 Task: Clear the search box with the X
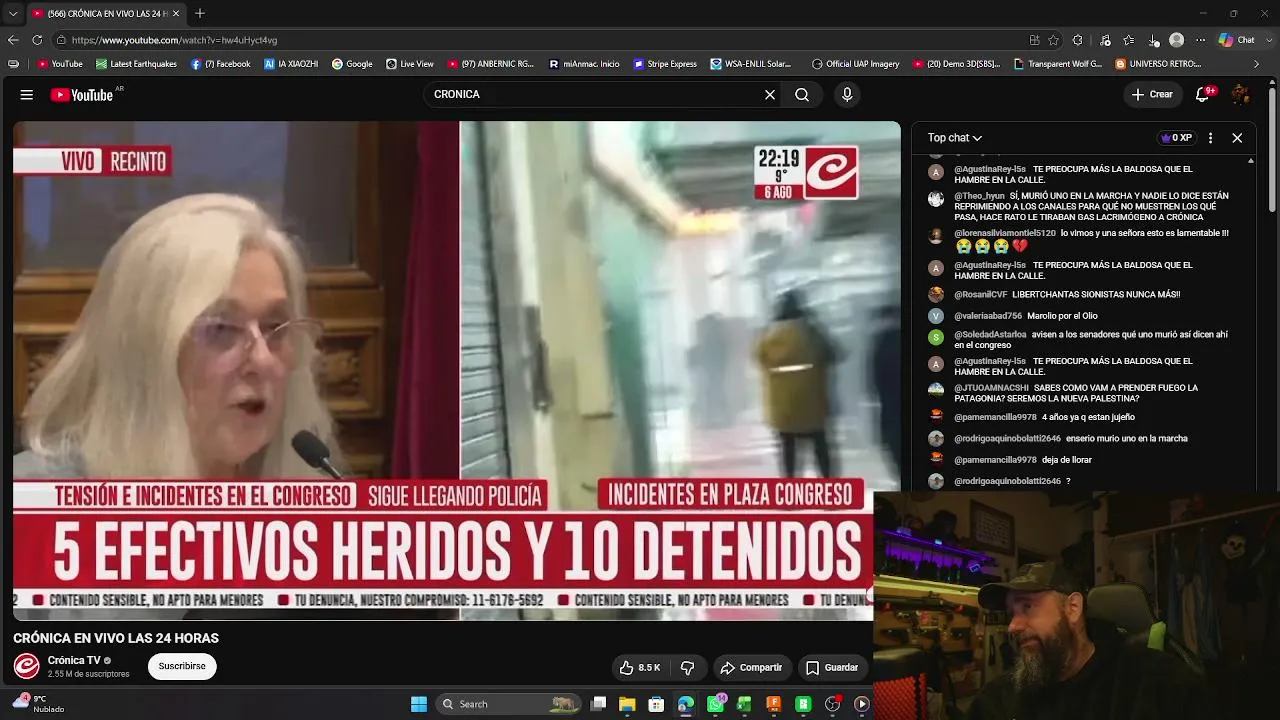tap(770, 95)
